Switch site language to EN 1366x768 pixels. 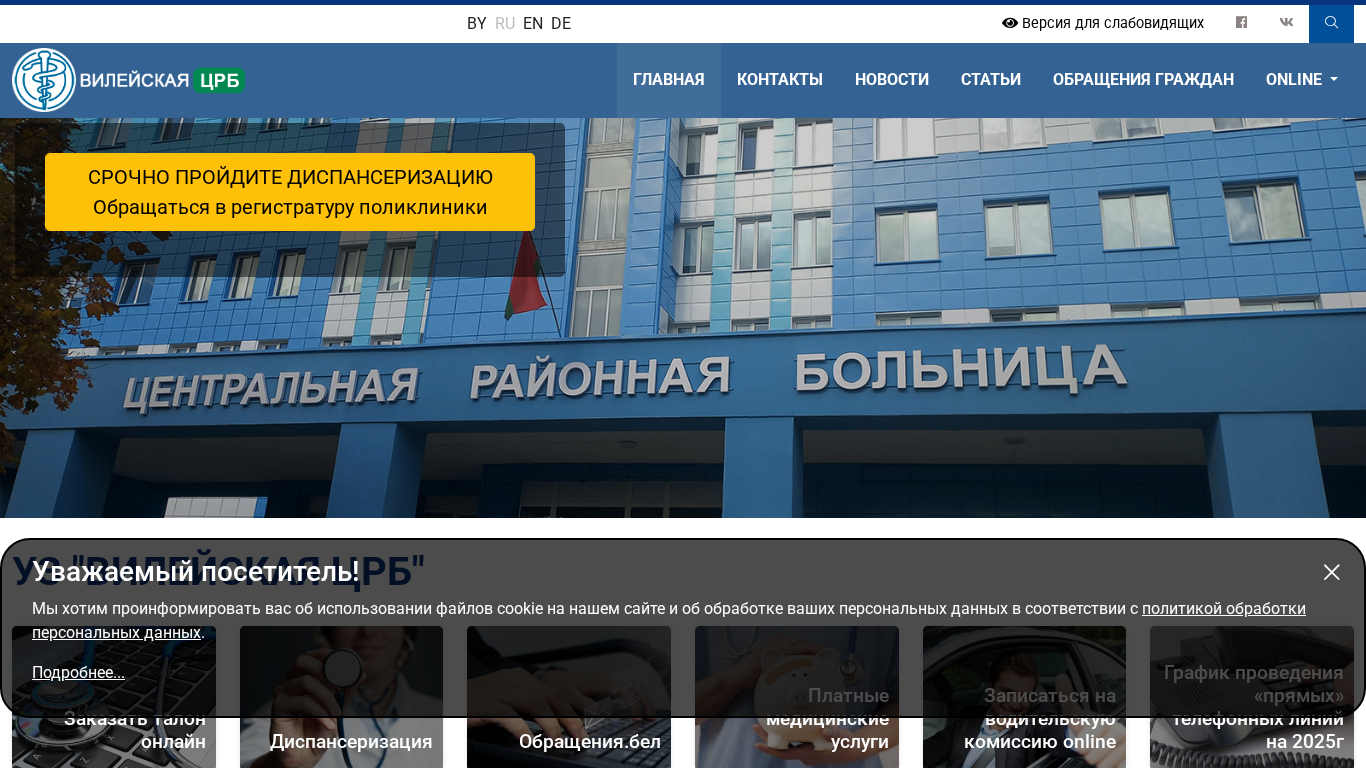pos(533,23)
